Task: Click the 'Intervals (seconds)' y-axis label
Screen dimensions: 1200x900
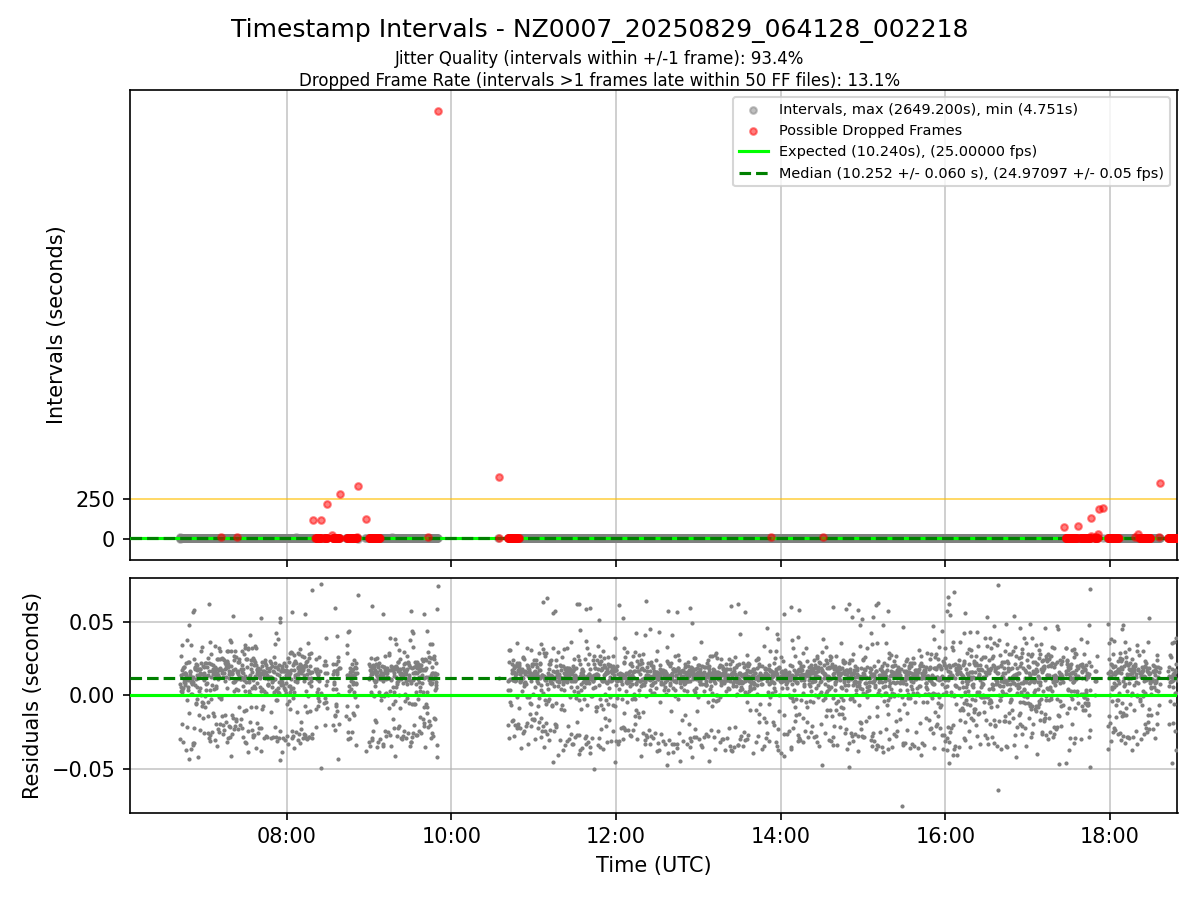Action: pyautogui.click(x=56, y=325)
